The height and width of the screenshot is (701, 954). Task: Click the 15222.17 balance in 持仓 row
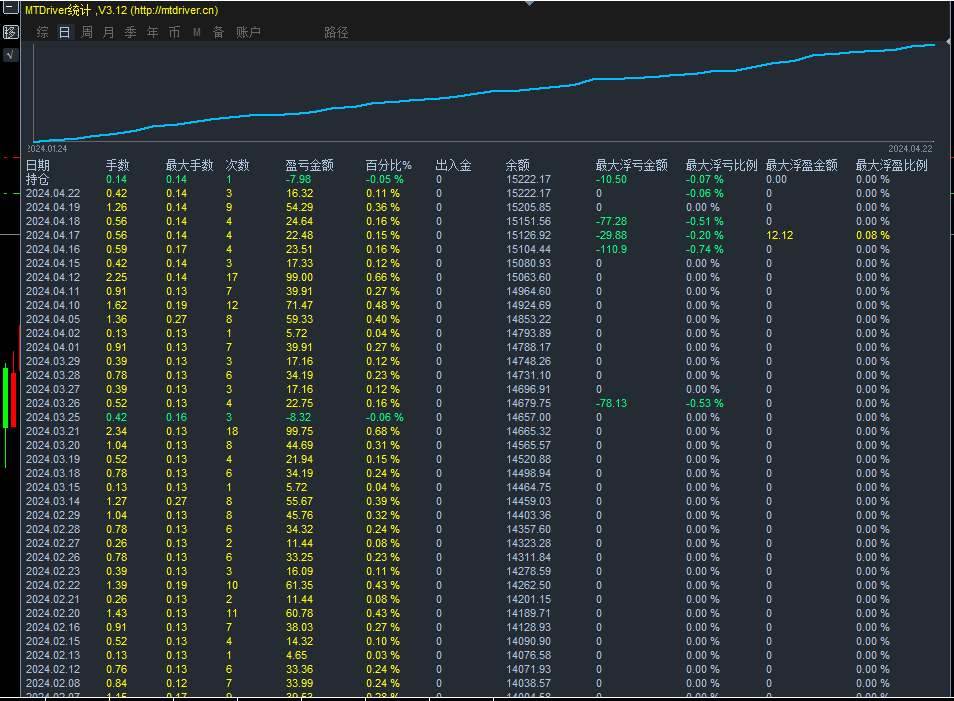[x=528, y=180]
